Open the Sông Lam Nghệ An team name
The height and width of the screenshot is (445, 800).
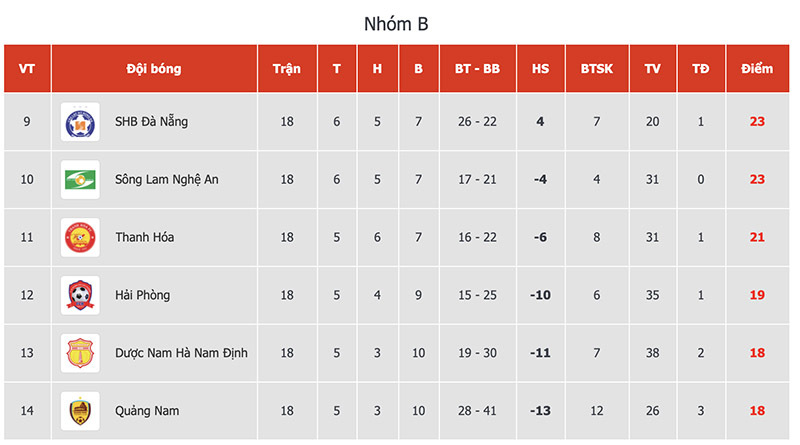[166, 180]
